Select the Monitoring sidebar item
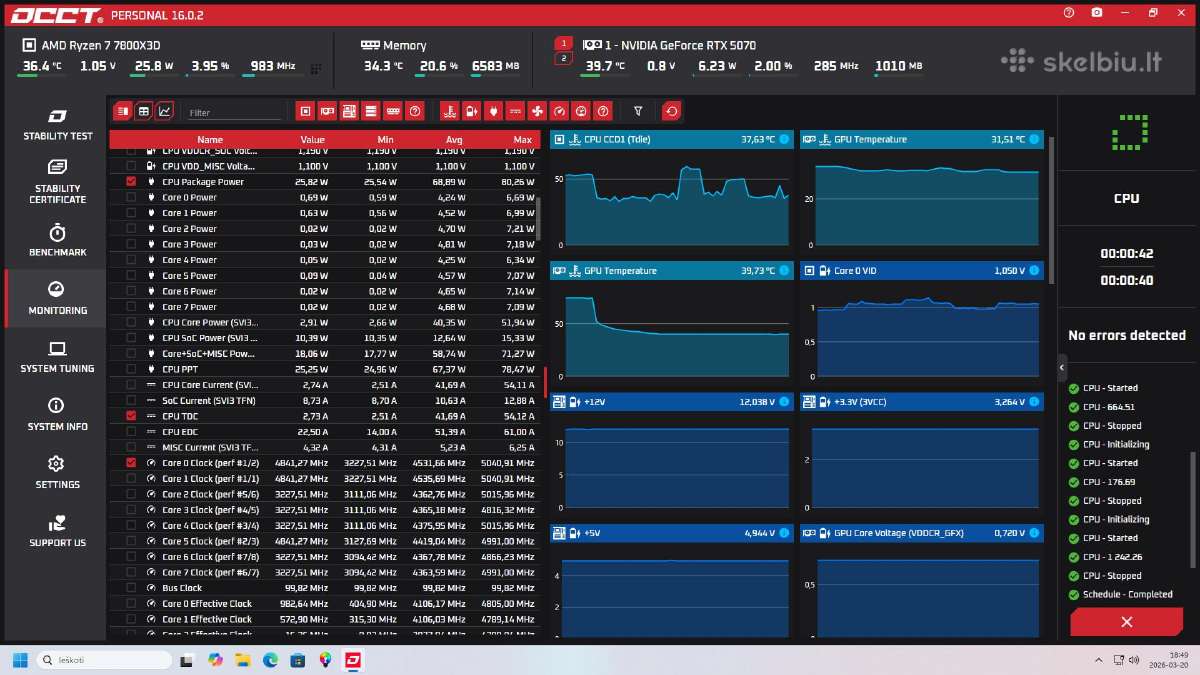 pyautogui.click(x=57, y=299)
